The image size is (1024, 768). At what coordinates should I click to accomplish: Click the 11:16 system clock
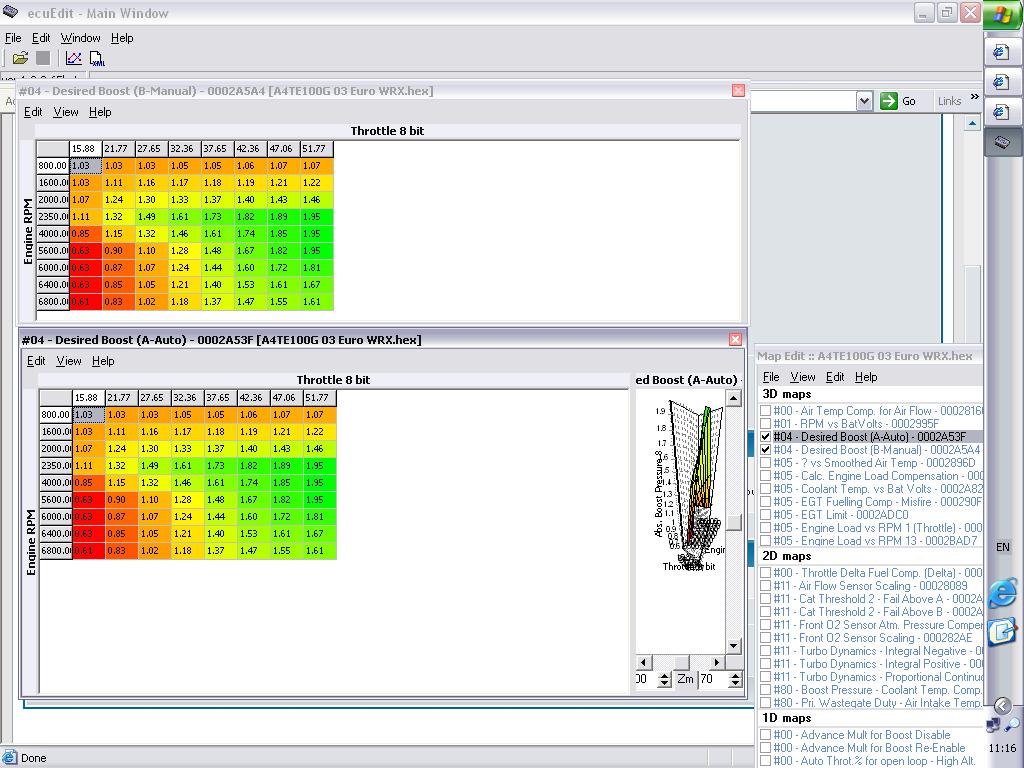point(1002,748)
